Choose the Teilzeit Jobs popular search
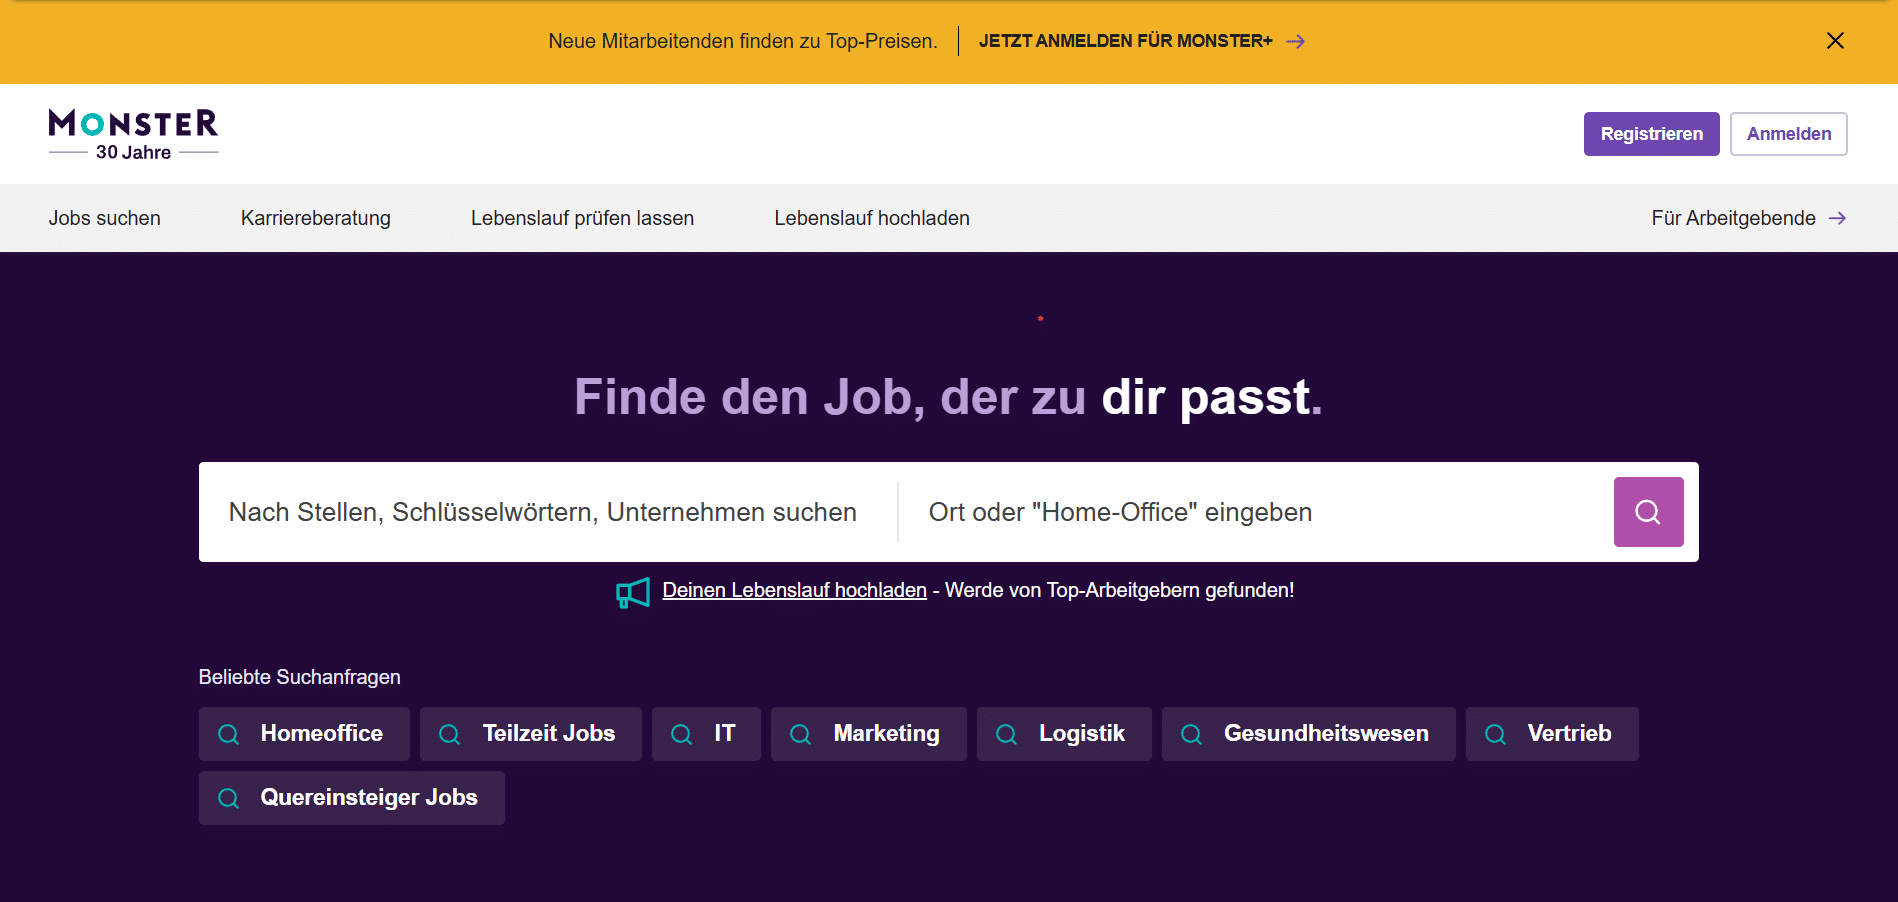The height and width of the screenshot is (902, 1898). [x=531, y=734]
